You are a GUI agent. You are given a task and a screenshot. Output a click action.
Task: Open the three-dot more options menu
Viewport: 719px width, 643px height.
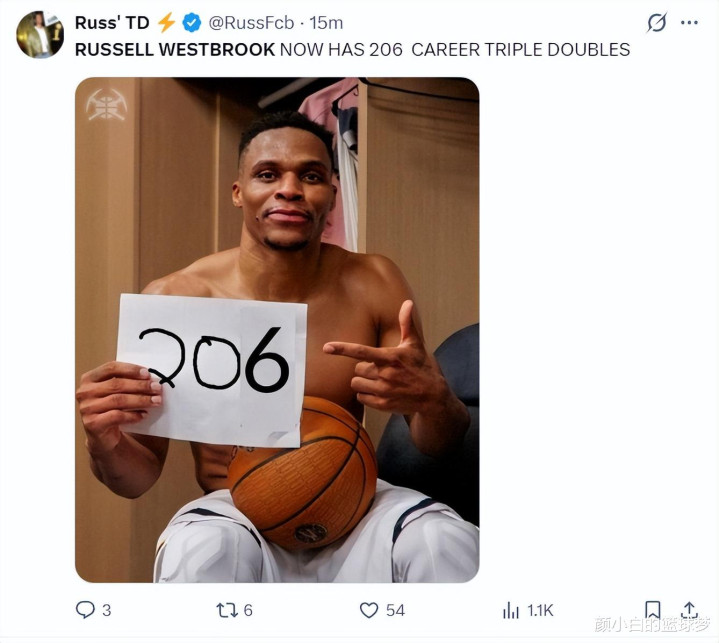[689, 22]
